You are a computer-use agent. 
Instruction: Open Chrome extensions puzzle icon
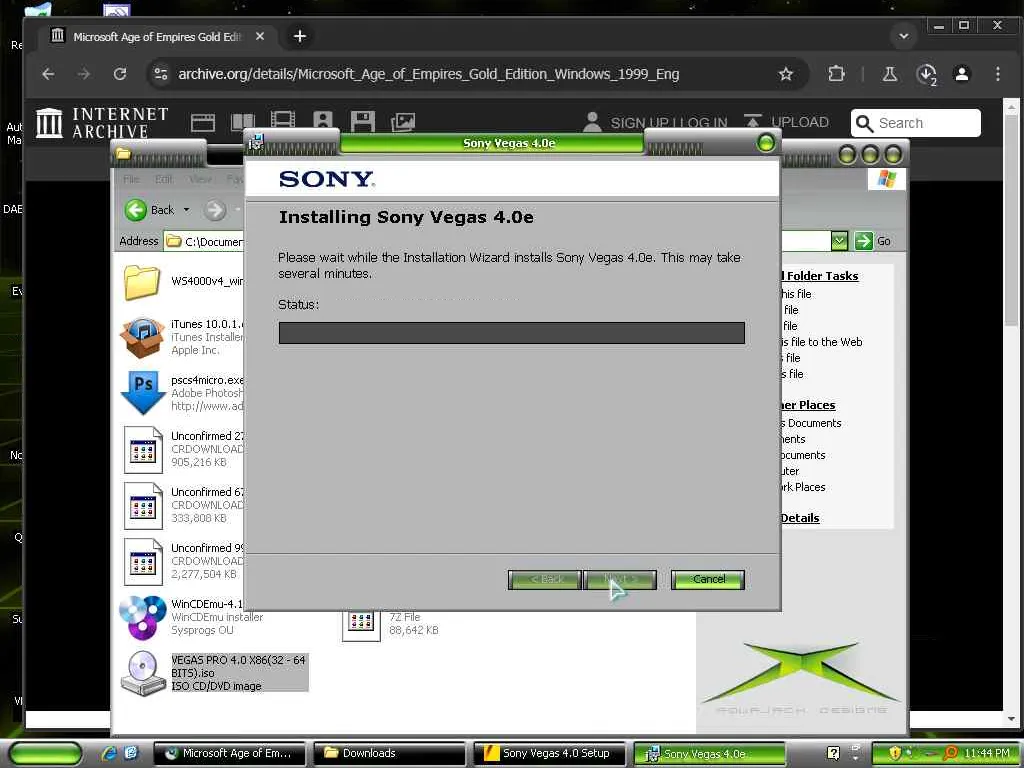click(x=836, y=74)
